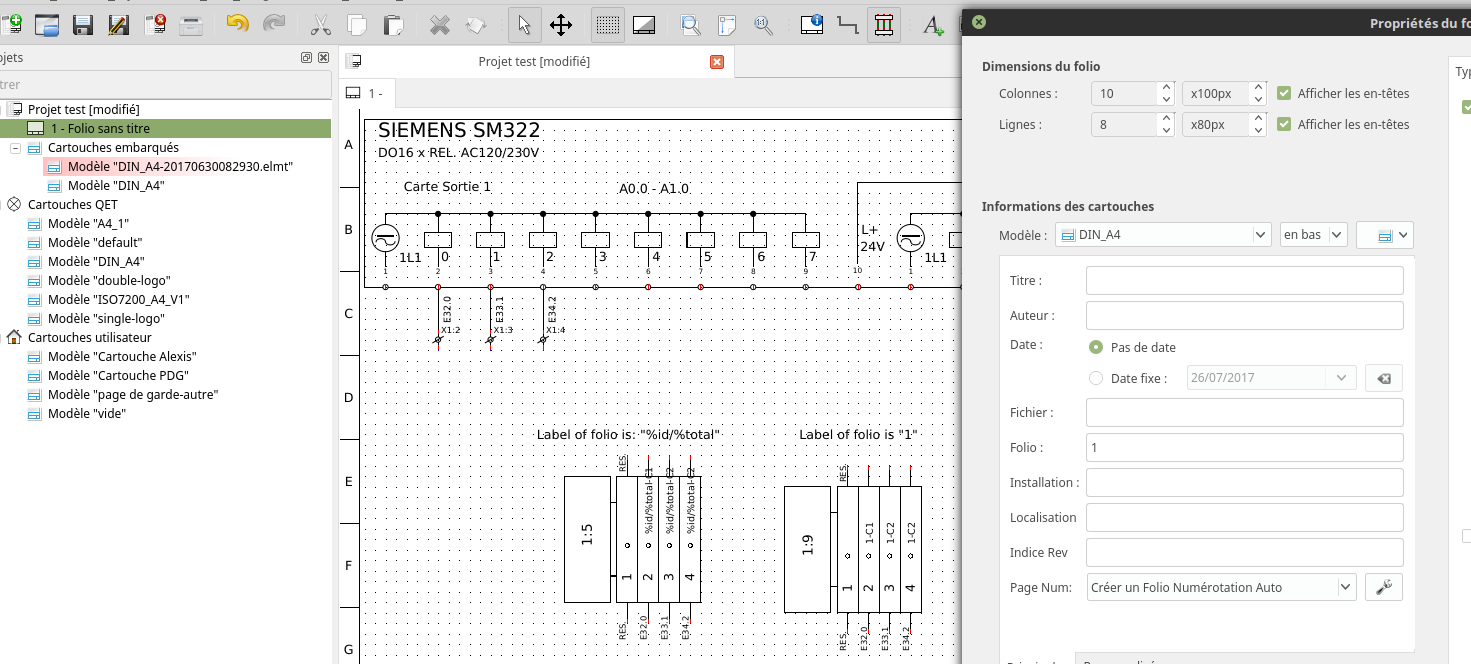The image size is (1471, 664).
Task: Click the wrench icon beside Page Num
Action: click(x=1384, y=587)
